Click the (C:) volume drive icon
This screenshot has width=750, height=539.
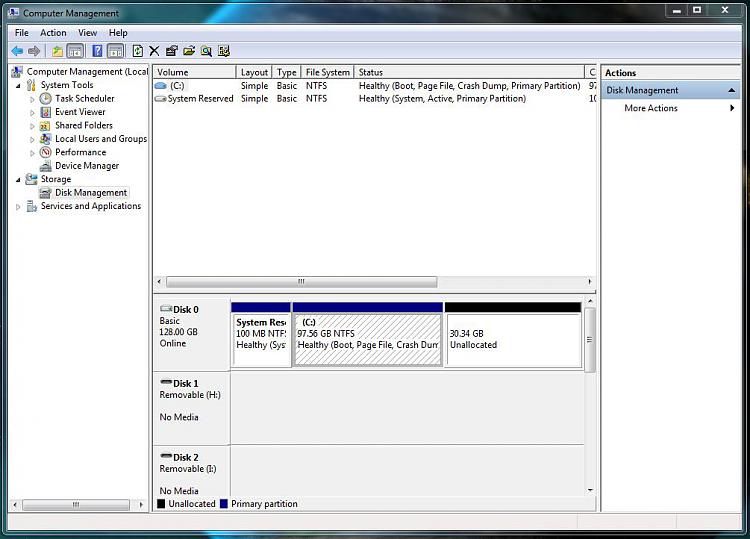pyautogui.click(x=161, y=86)
